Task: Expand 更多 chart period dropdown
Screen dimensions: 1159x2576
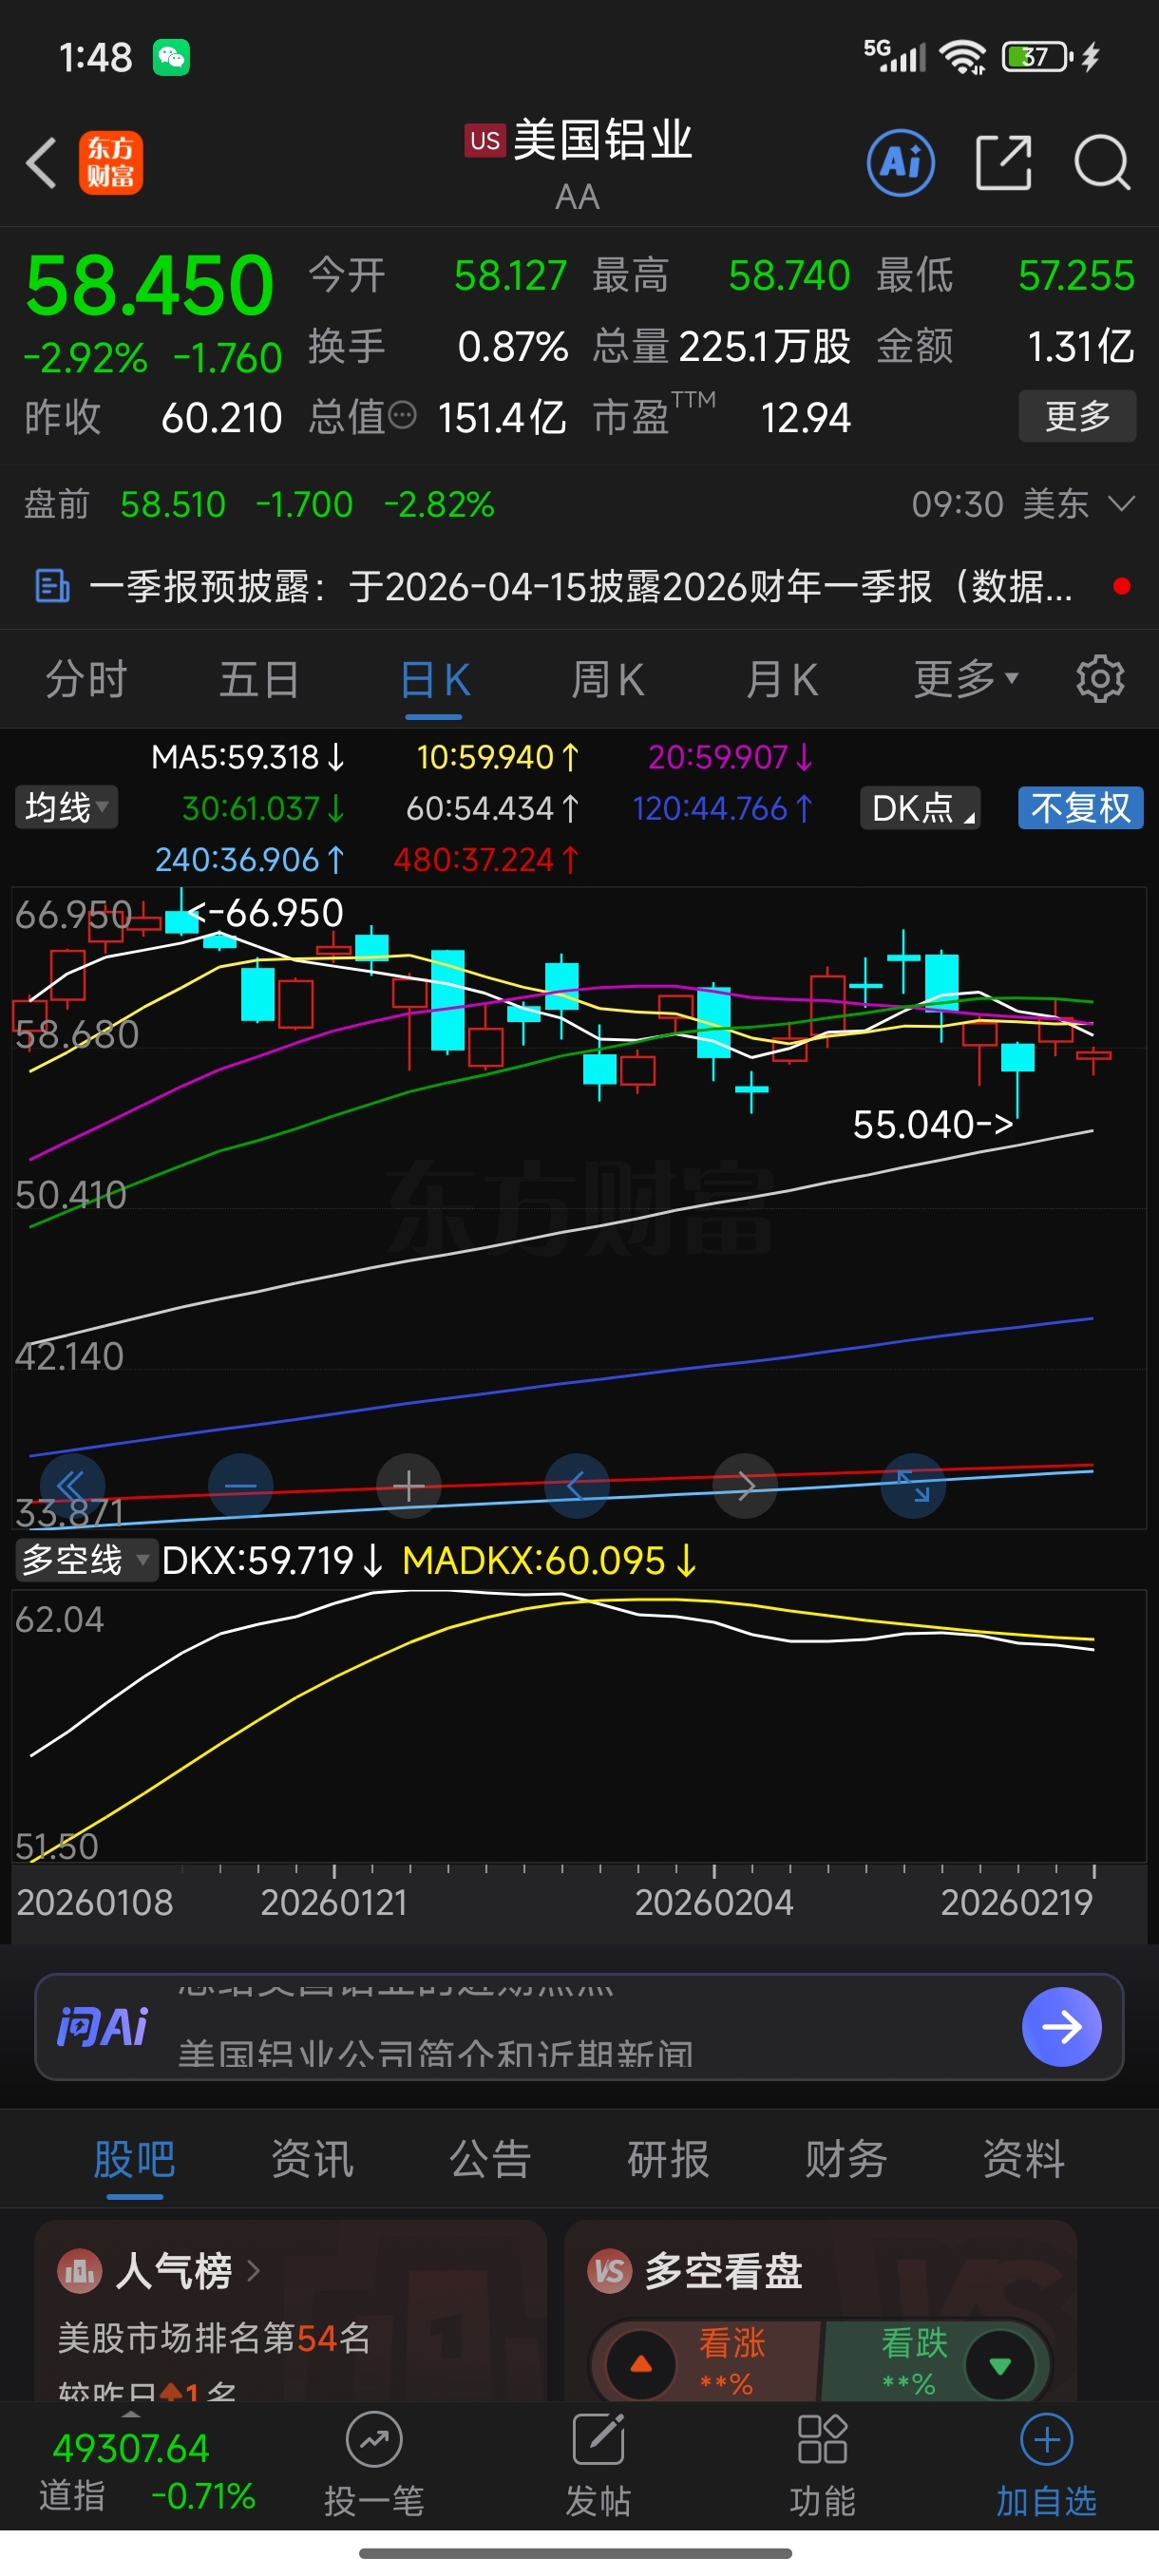Action: (966, 679)
